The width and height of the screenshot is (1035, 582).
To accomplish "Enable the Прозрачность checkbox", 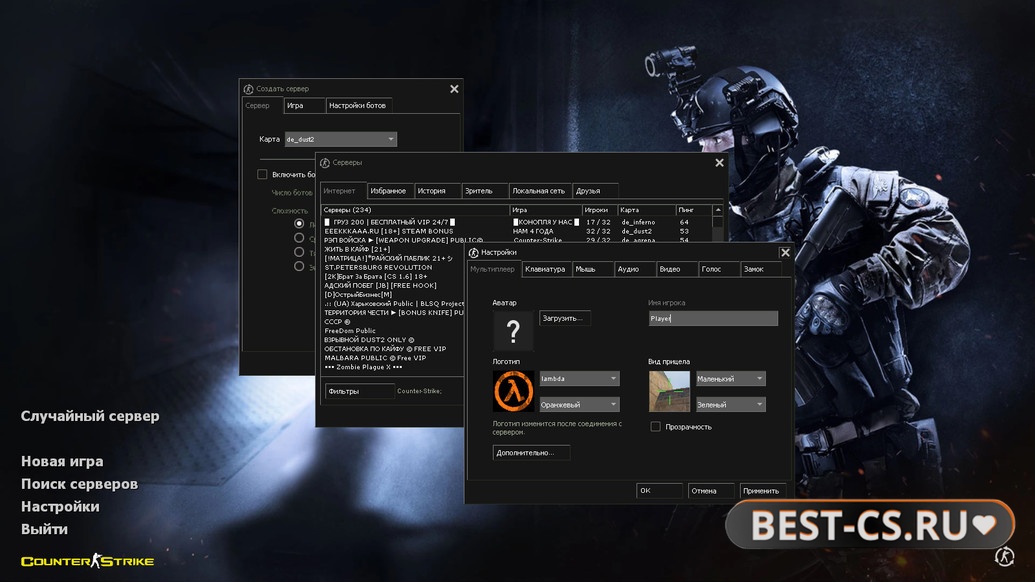I will point(655,427).
